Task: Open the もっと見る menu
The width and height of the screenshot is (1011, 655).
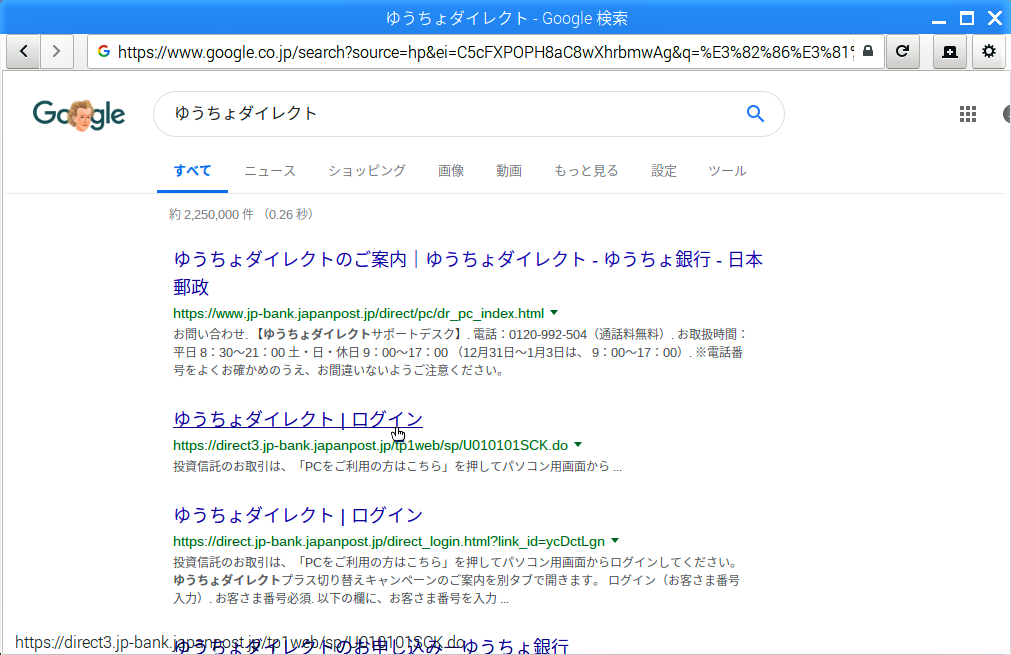Action: 586,171
